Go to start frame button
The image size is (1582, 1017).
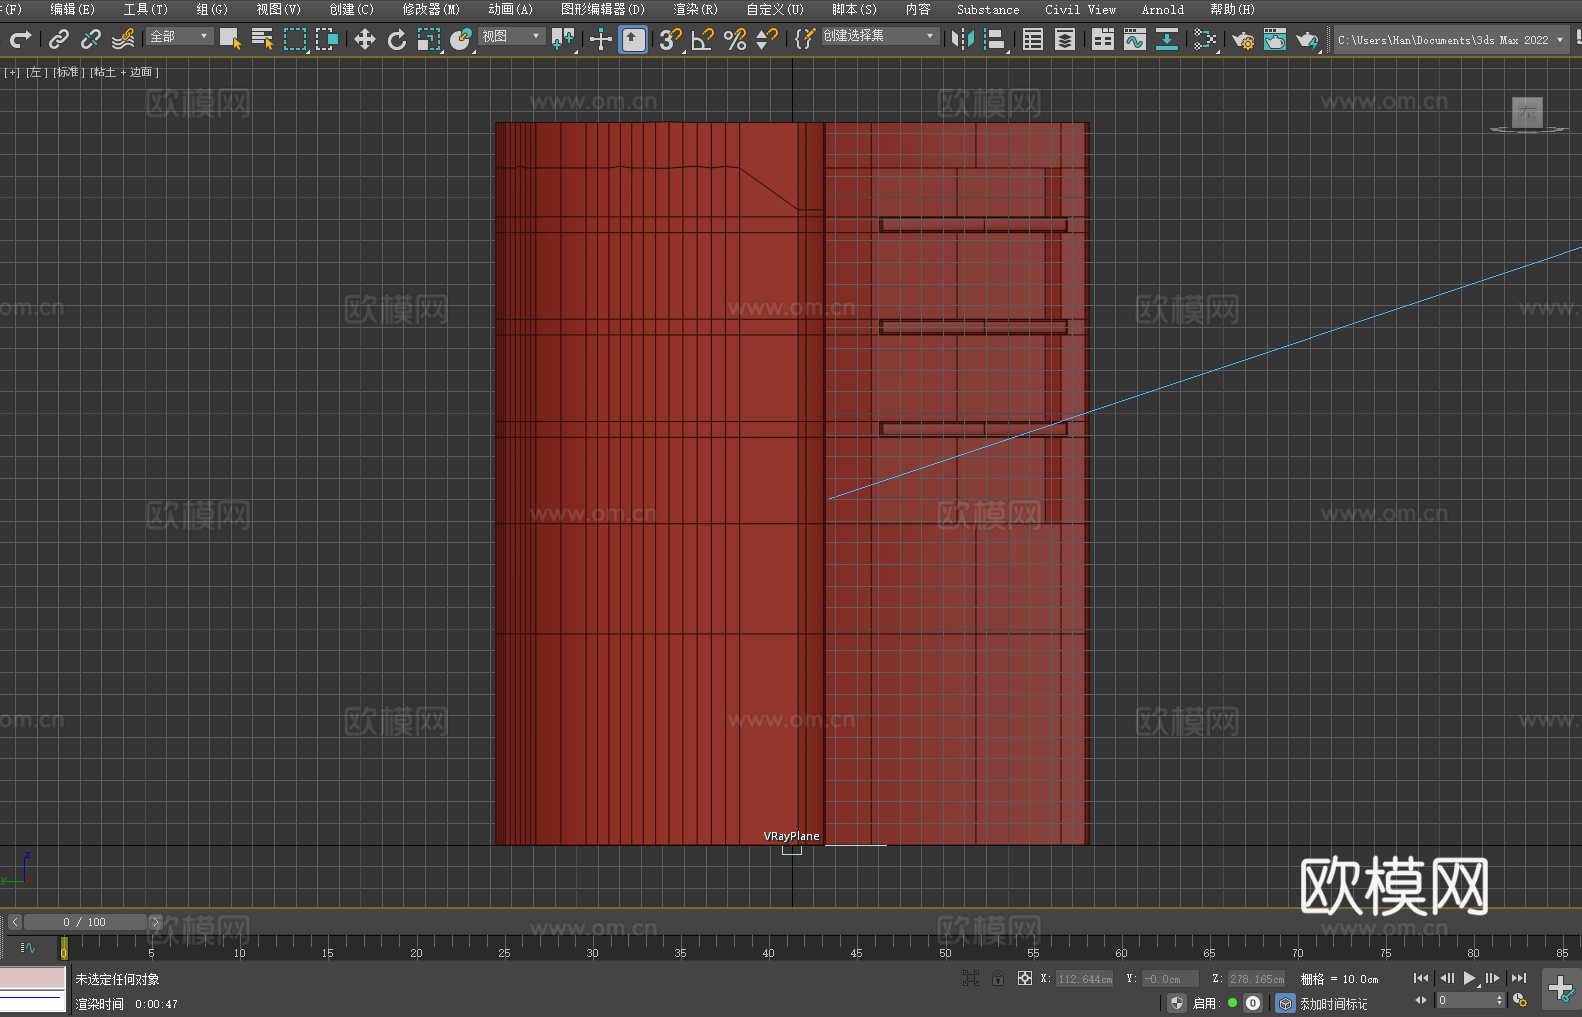click(1421, 978)
